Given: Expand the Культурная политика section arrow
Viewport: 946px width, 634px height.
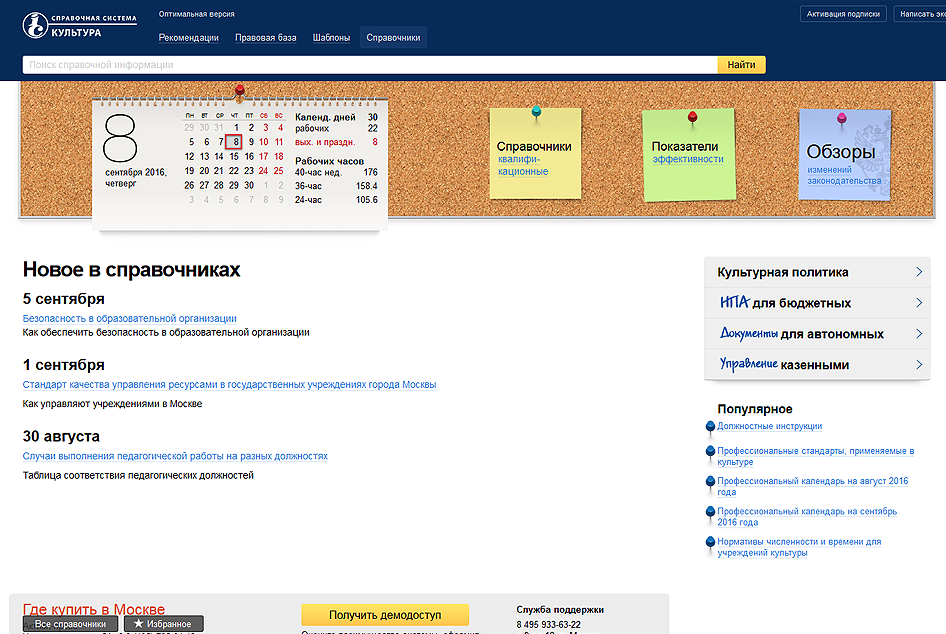Looking at the screenshot, I should click(x=918, y=272).
